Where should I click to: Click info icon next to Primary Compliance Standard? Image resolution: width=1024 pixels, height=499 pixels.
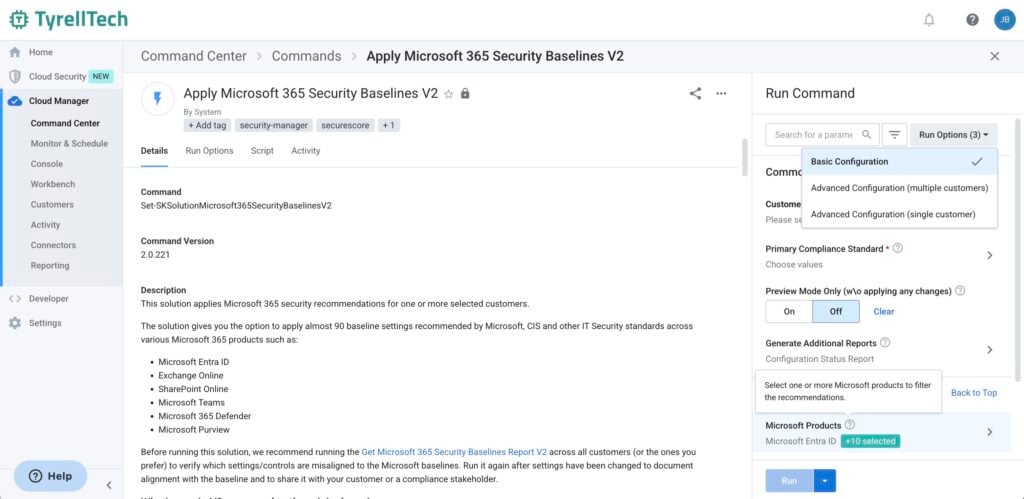897,248
